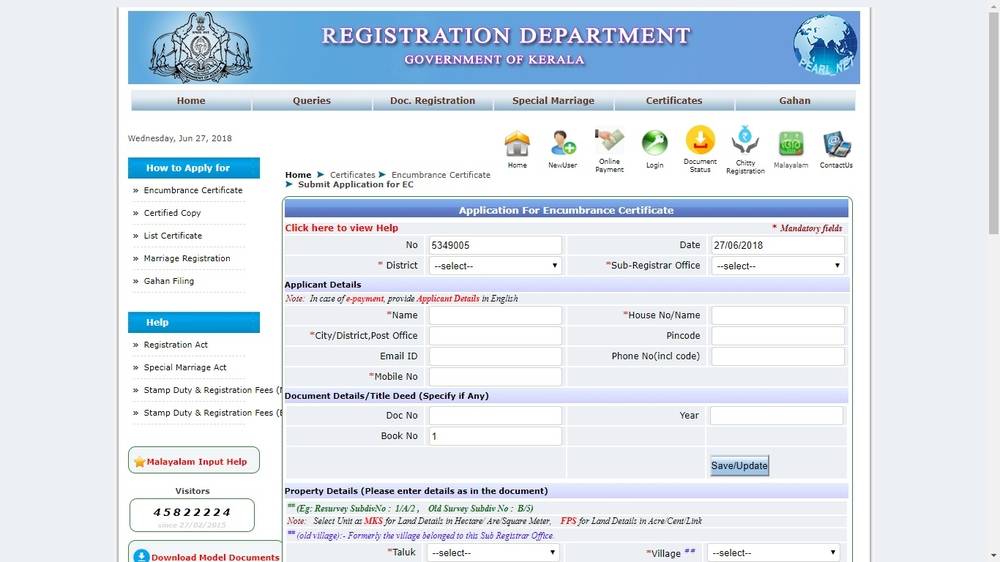Open the Home icon shortcut
This screenshot has height=562, width=1000.
pyautogui.click(x=517, y=144)
